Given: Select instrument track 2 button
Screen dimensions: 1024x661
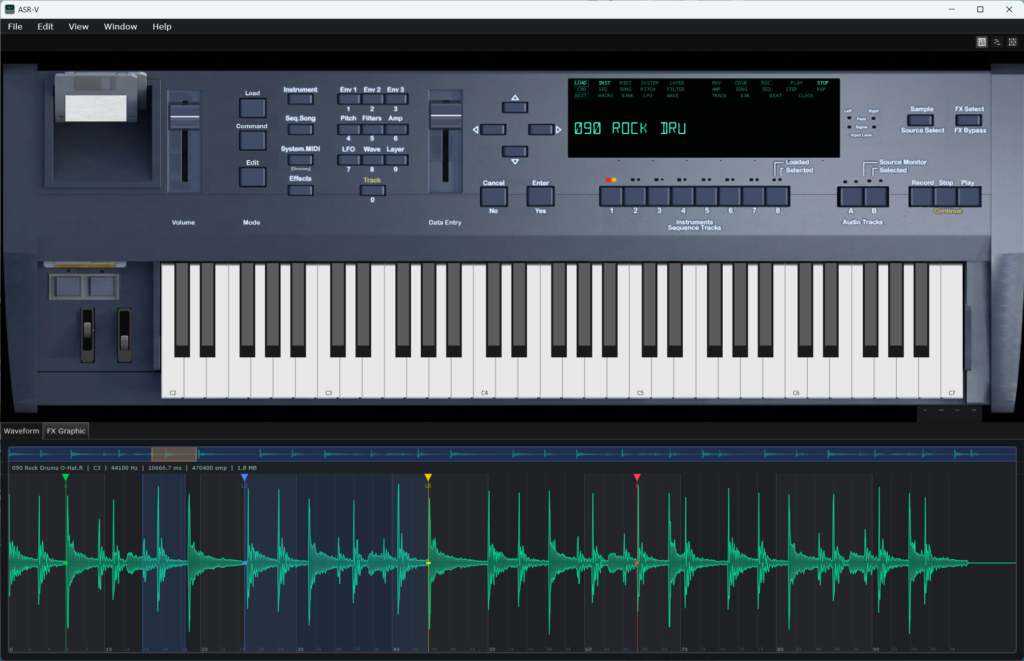Looking at the screenshot, I should (635, 197).
